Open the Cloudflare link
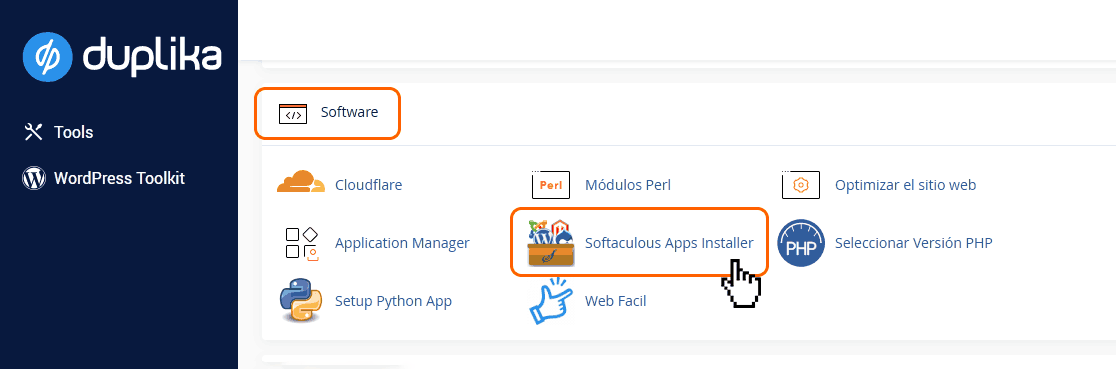1116x369 pixels. click(369, 184)
